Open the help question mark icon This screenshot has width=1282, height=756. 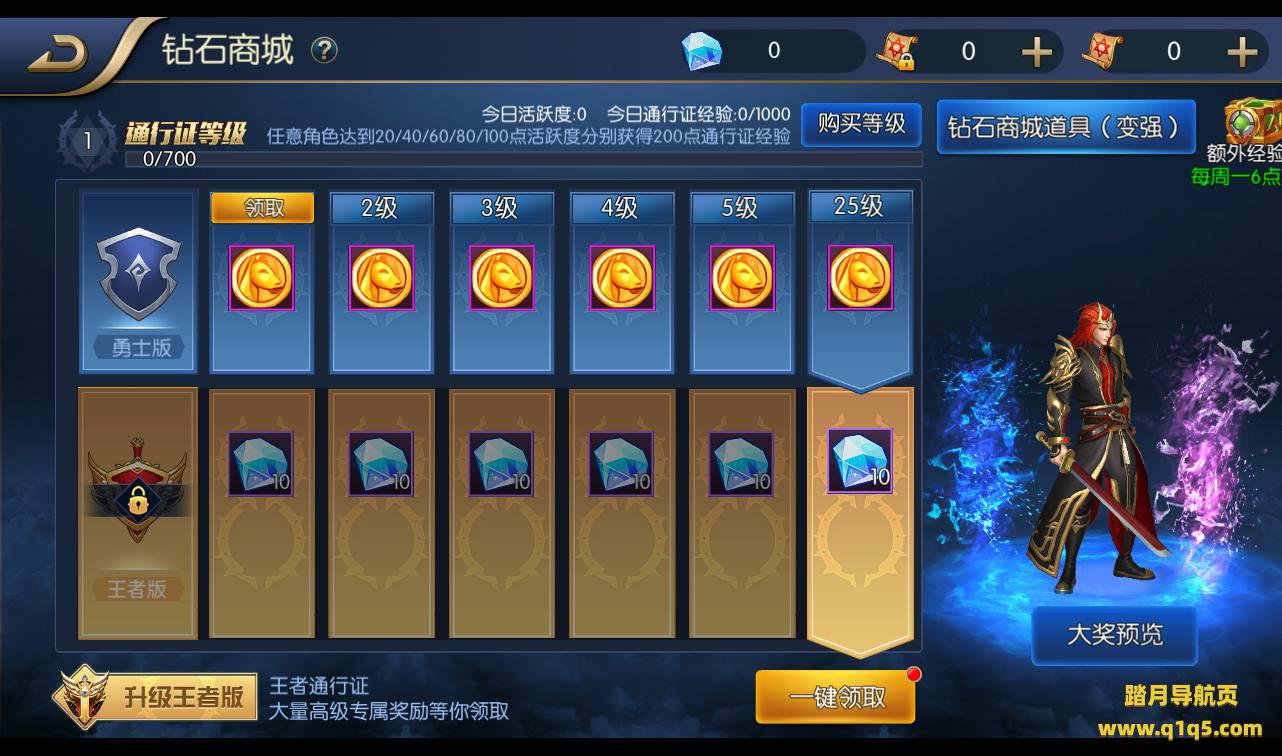click(x=324, y=50)
